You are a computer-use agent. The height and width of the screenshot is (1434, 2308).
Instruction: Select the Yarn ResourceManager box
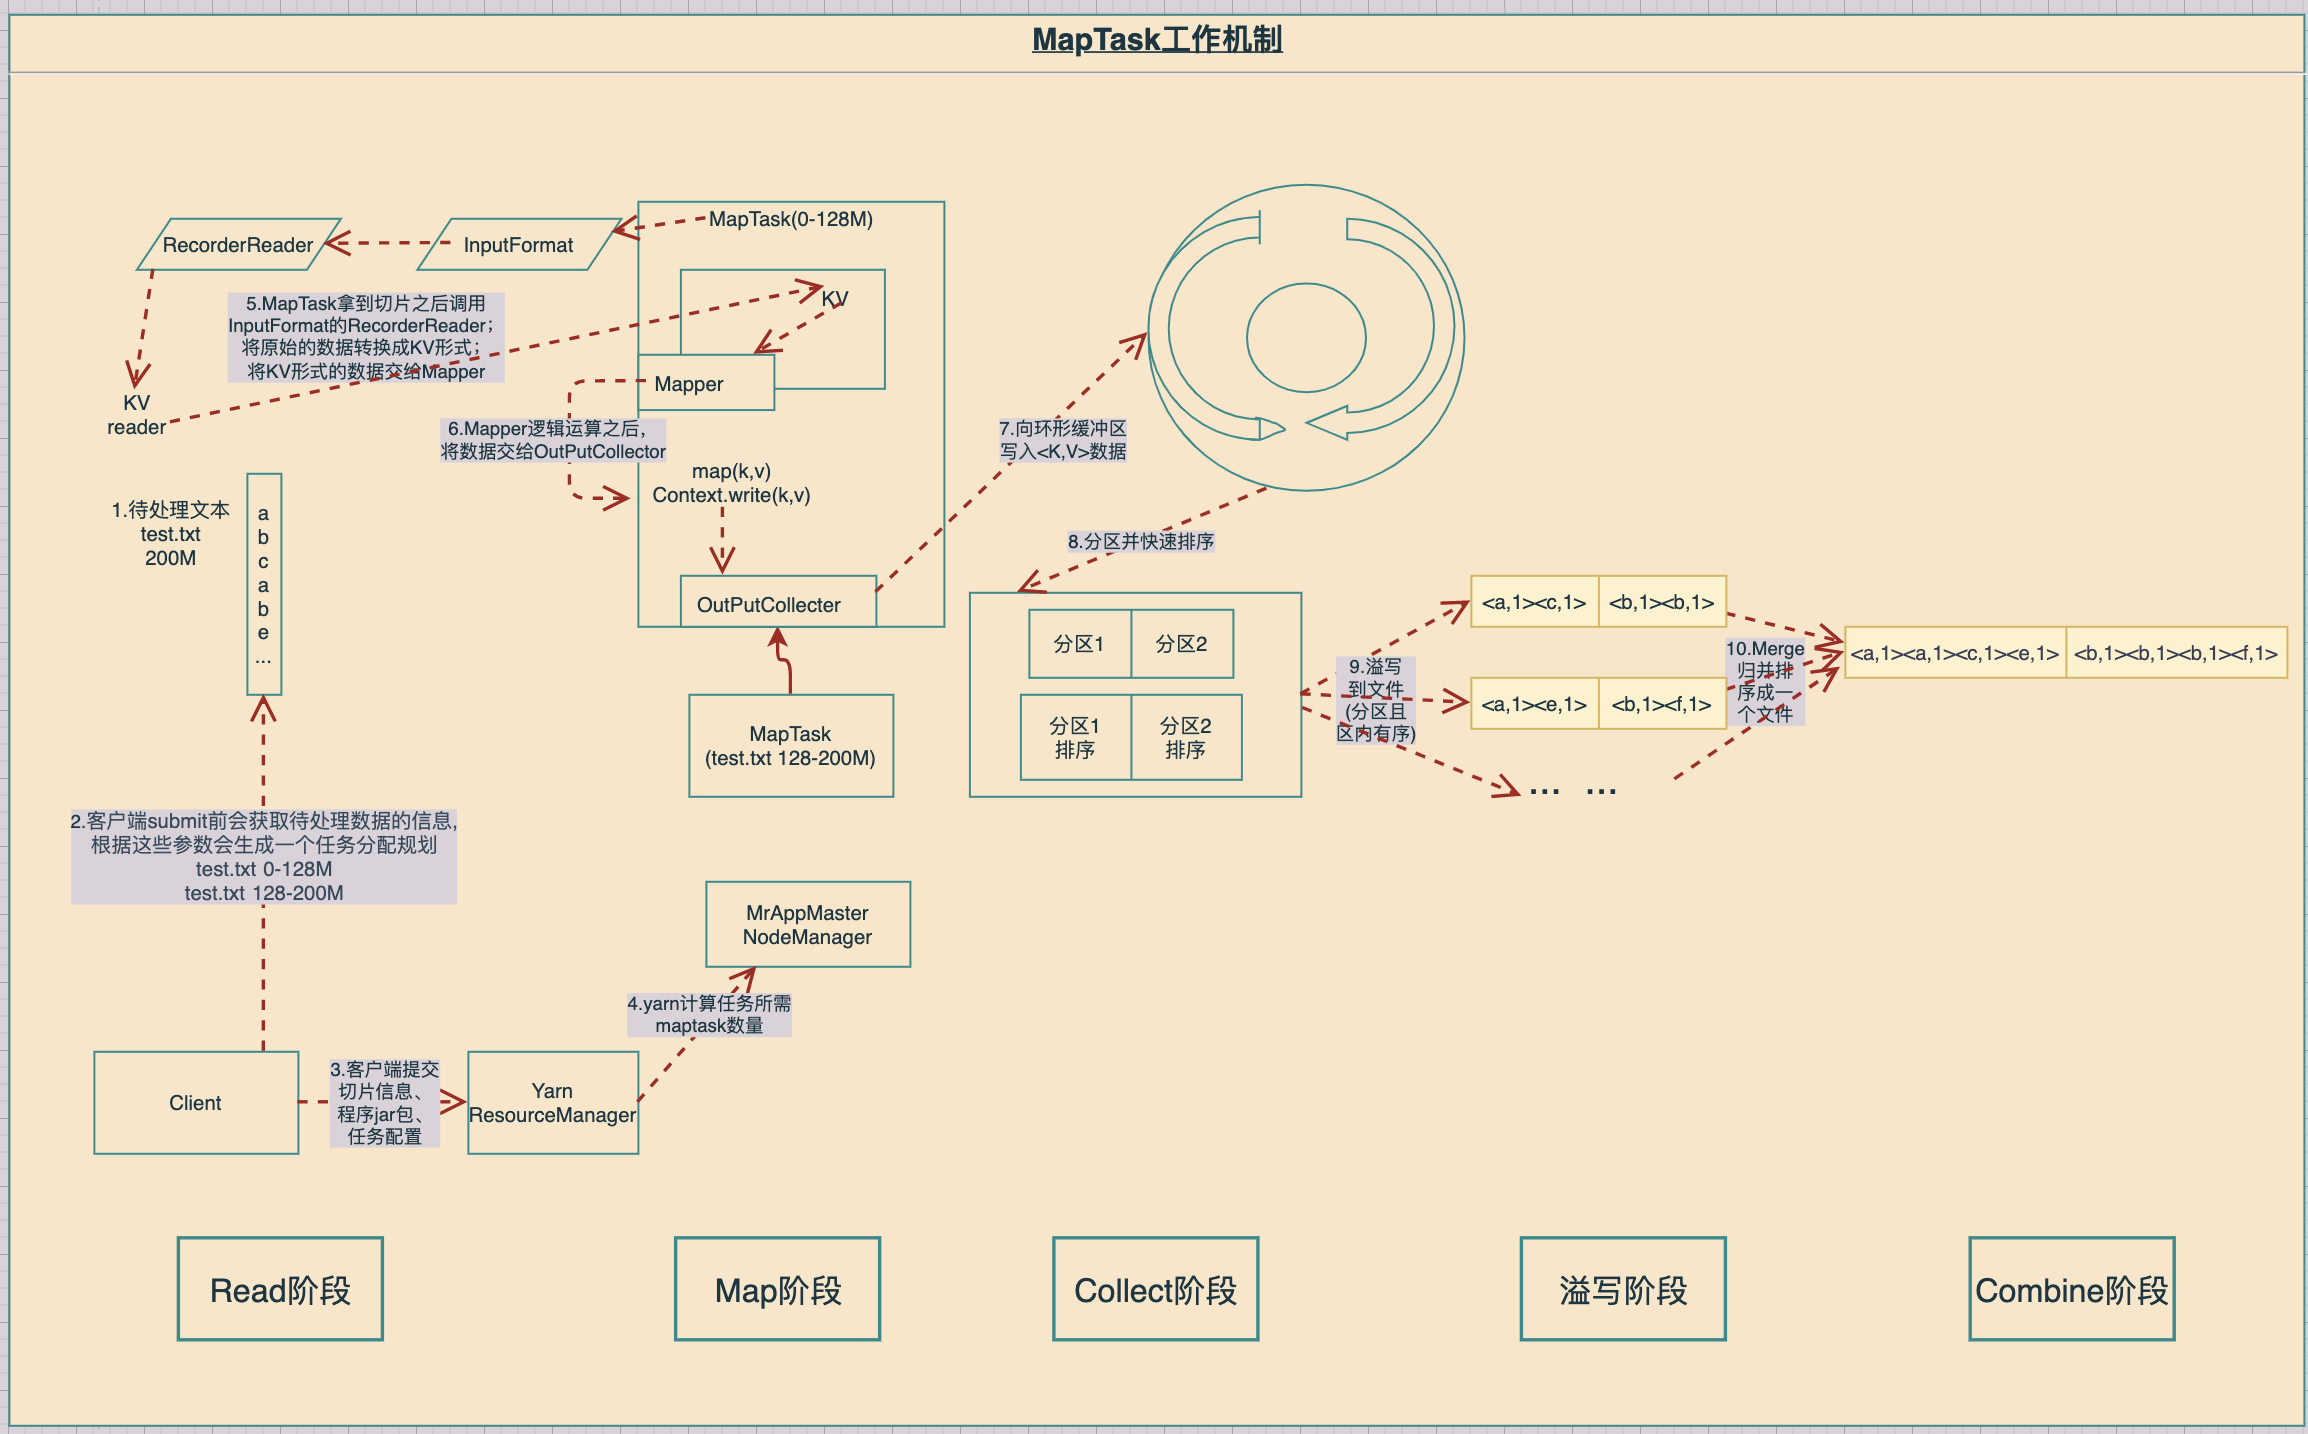coord(552,1103)
